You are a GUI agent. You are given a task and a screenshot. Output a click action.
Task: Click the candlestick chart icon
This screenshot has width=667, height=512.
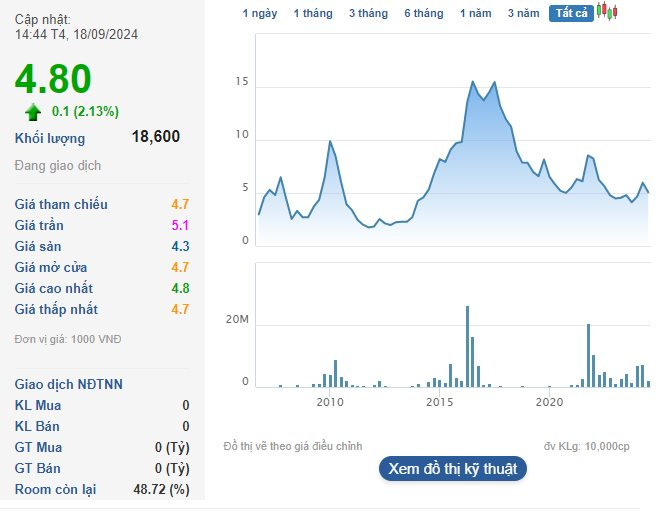[607, 12]
